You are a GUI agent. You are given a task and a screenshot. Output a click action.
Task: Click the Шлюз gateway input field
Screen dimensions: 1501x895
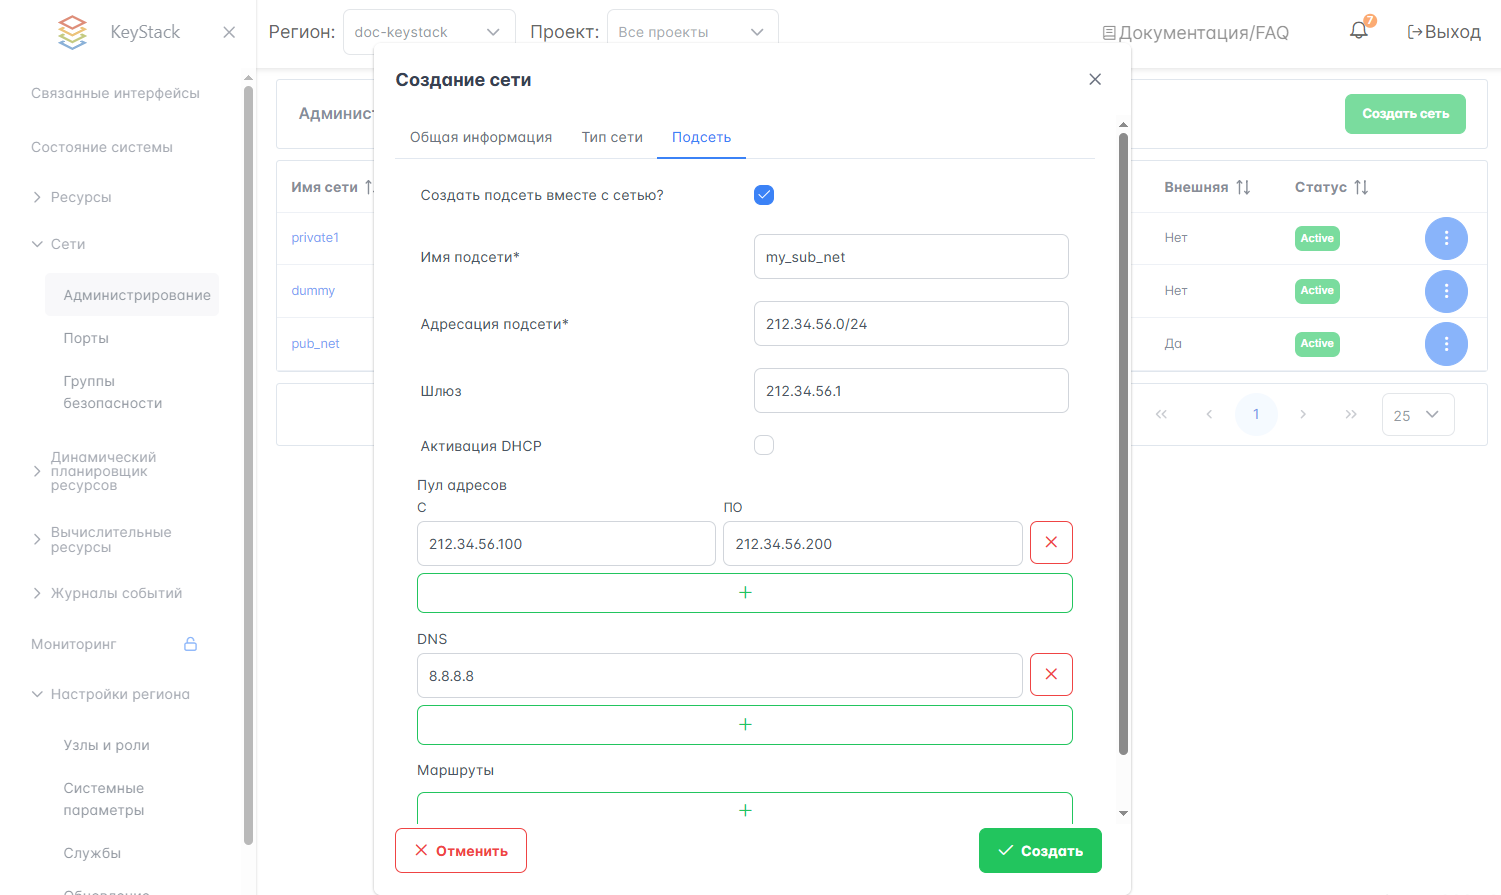pos(910,391)
